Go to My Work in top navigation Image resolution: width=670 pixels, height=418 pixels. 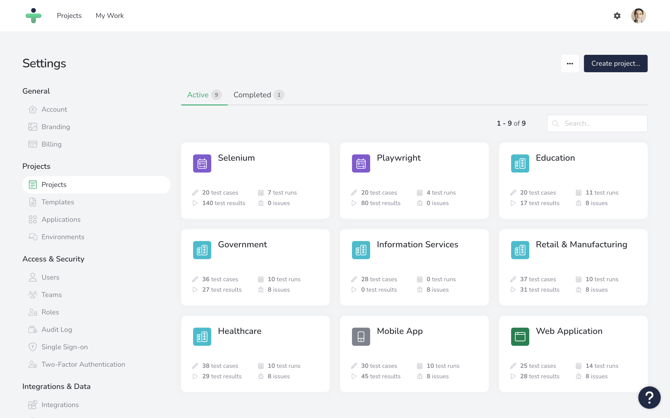110,16
